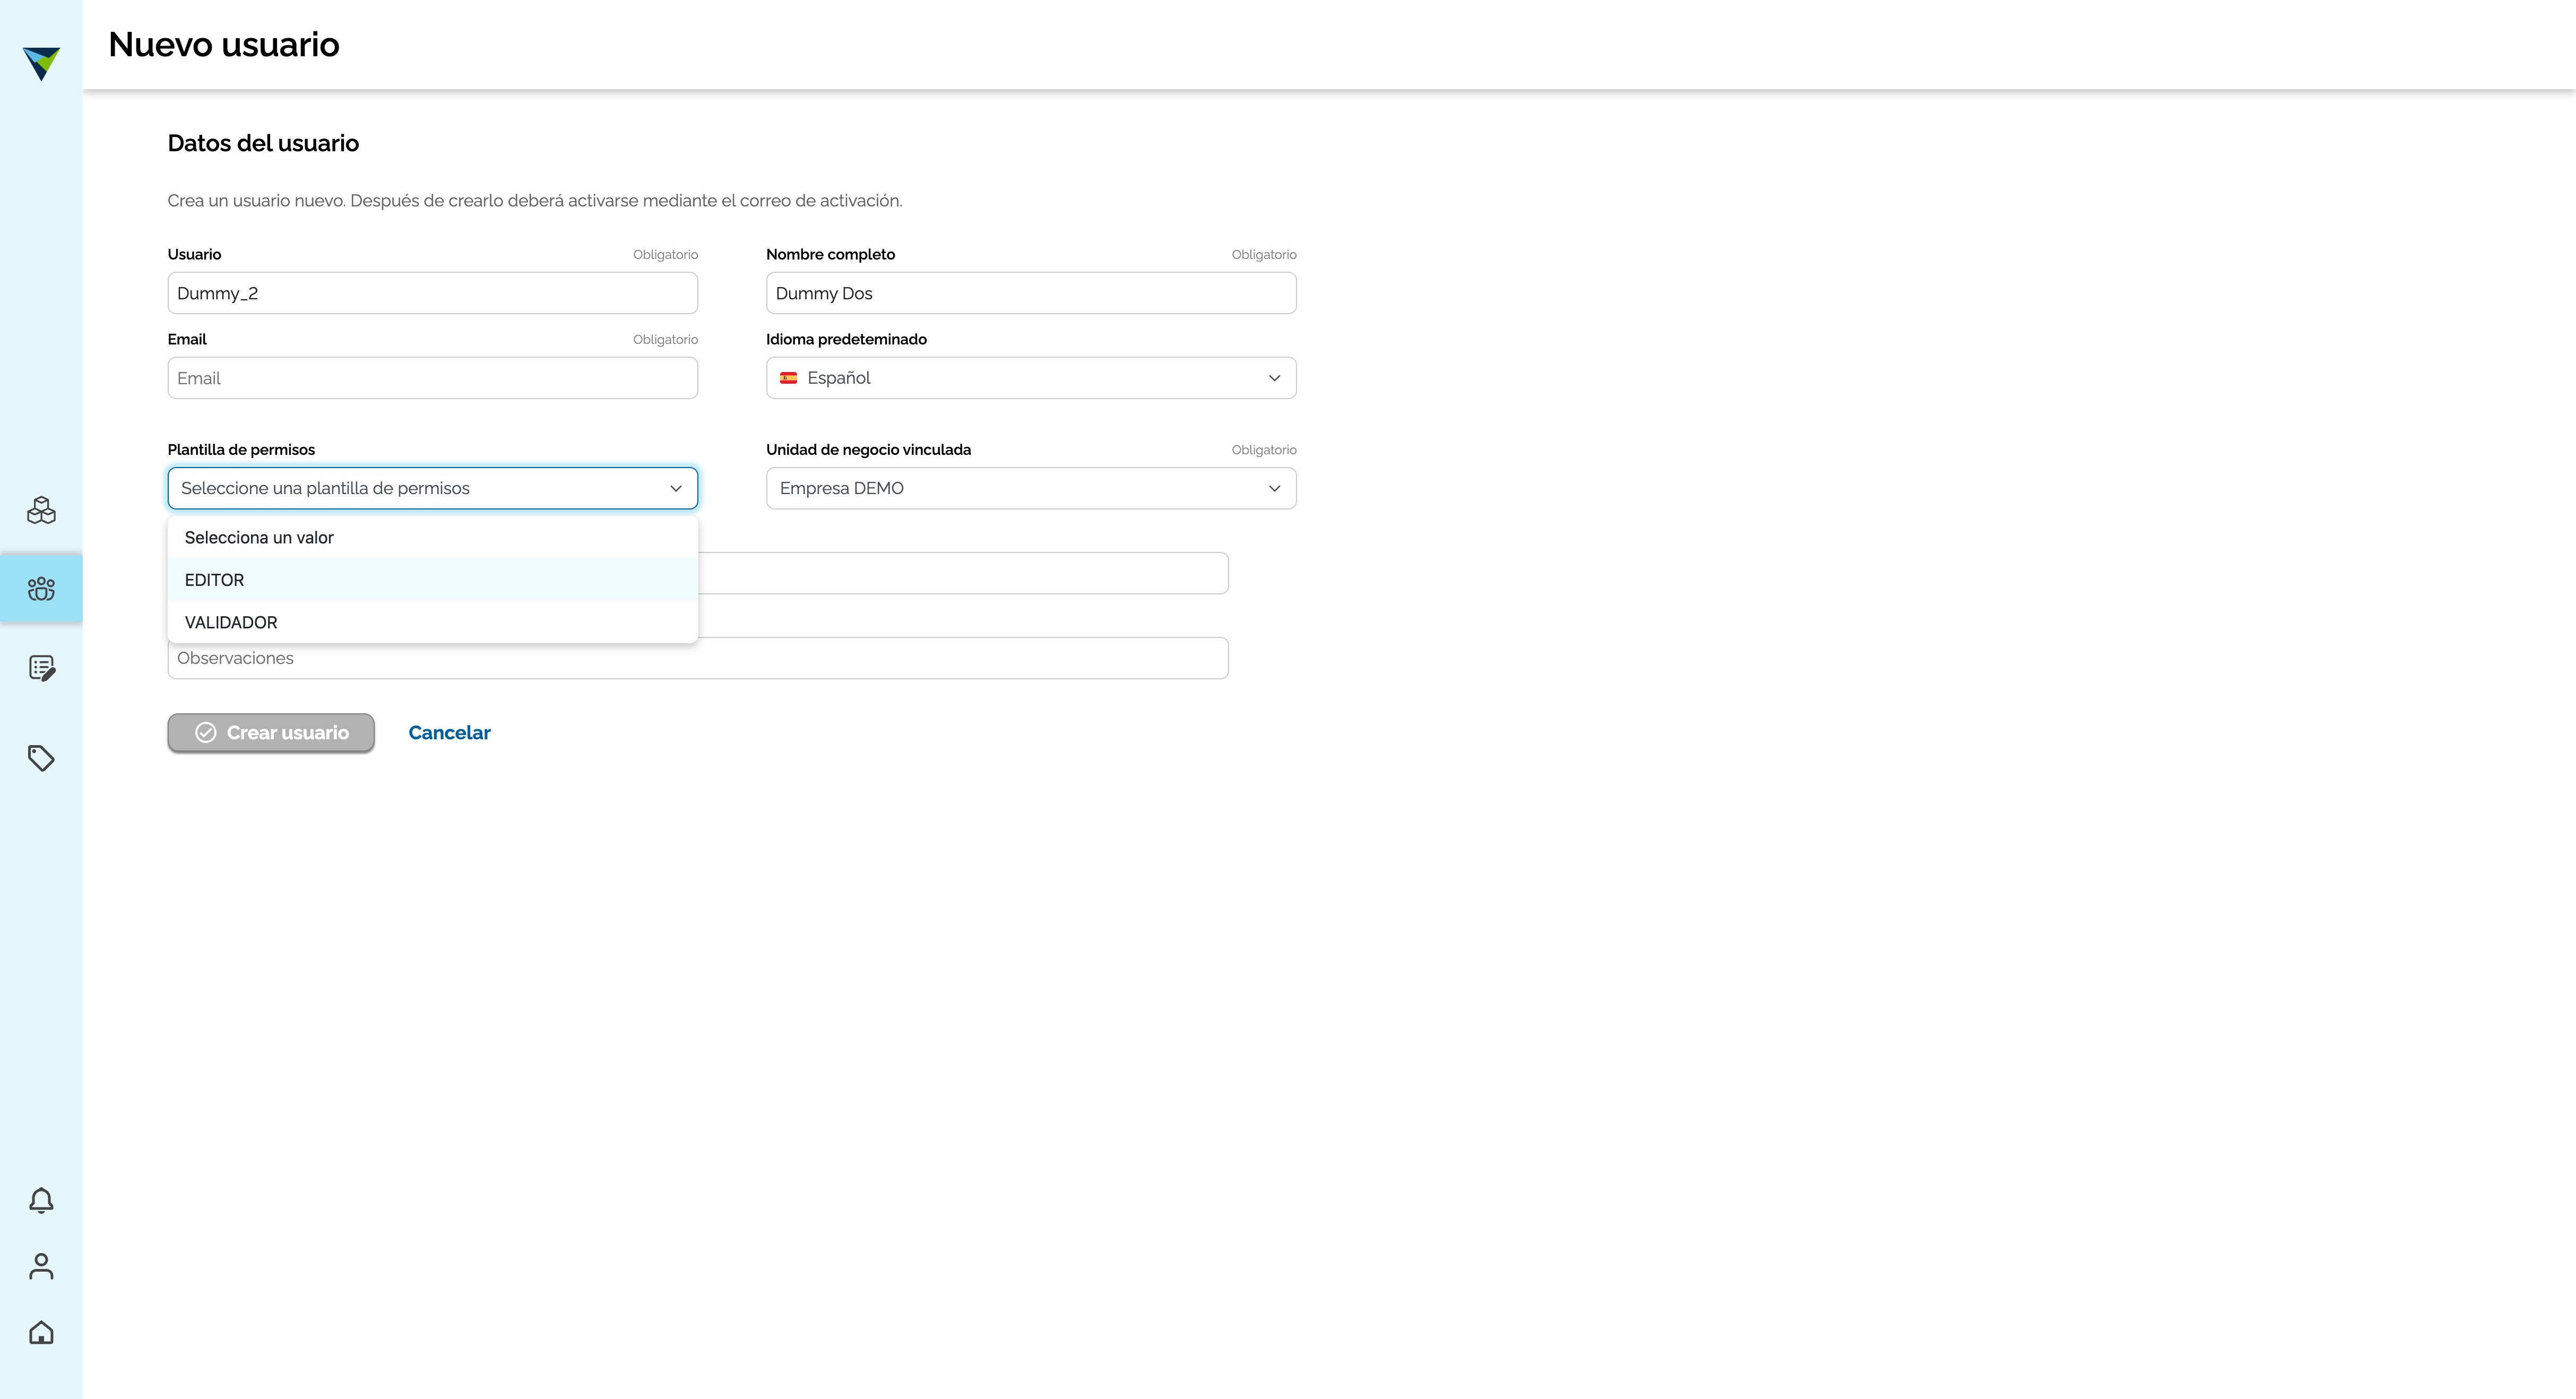Open the tag icon in sidebar
The height and width of the screenshot is (1399, 2576).
(x=41, y=758)
